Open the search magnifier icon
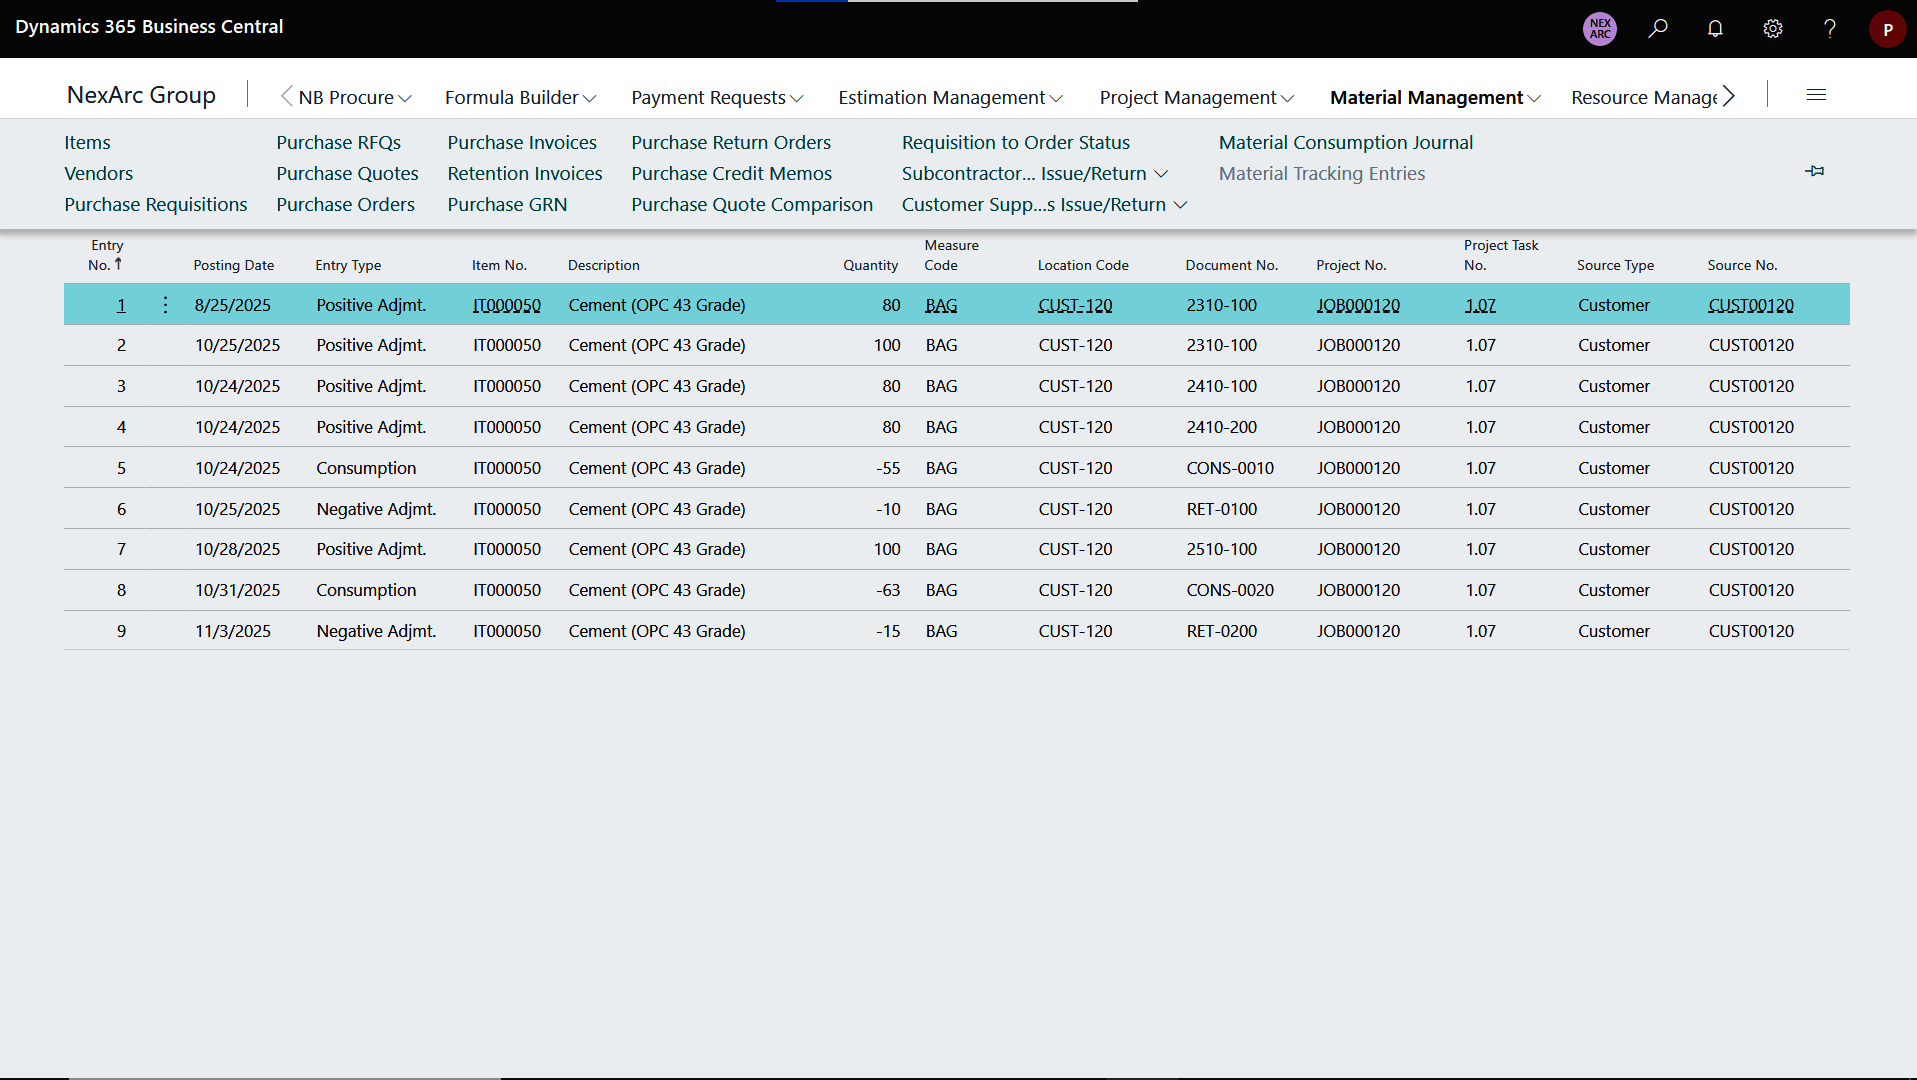1917x1080 pixels. (1658, 28)
